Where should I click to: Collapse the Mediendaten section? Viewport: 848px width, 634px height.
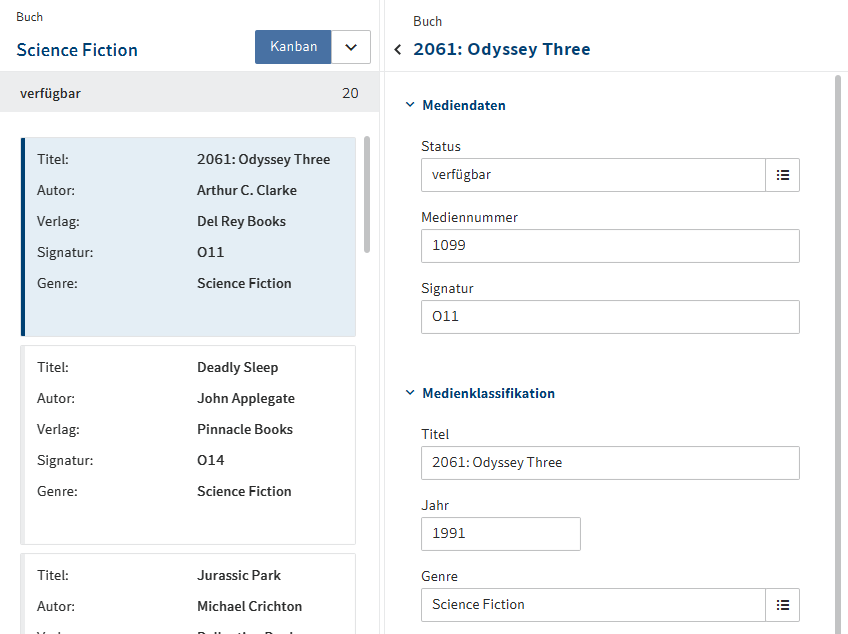[409, 105]
